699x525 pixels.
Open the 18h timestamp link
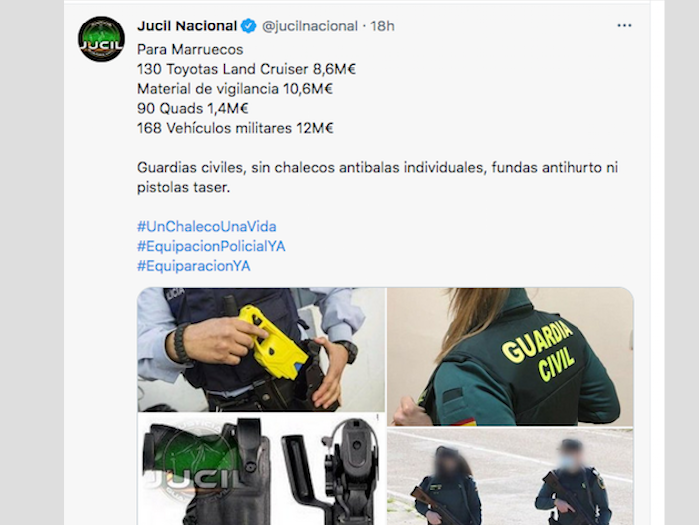pos(382,26)
